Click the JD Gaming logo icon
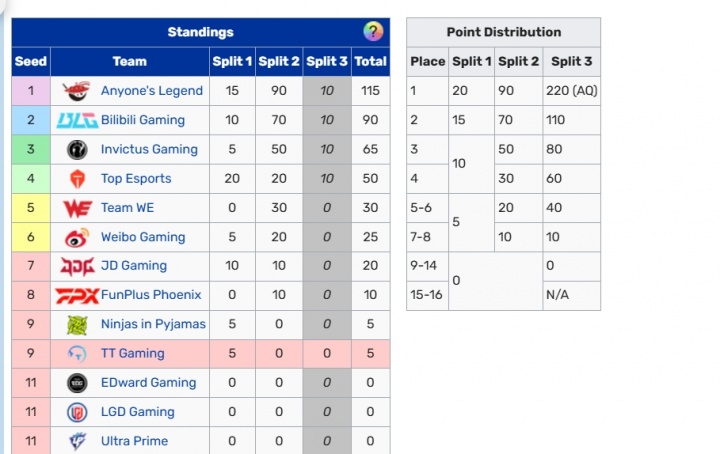The height and width of the screenshot is (454, 720). click(x=77, y=266)
